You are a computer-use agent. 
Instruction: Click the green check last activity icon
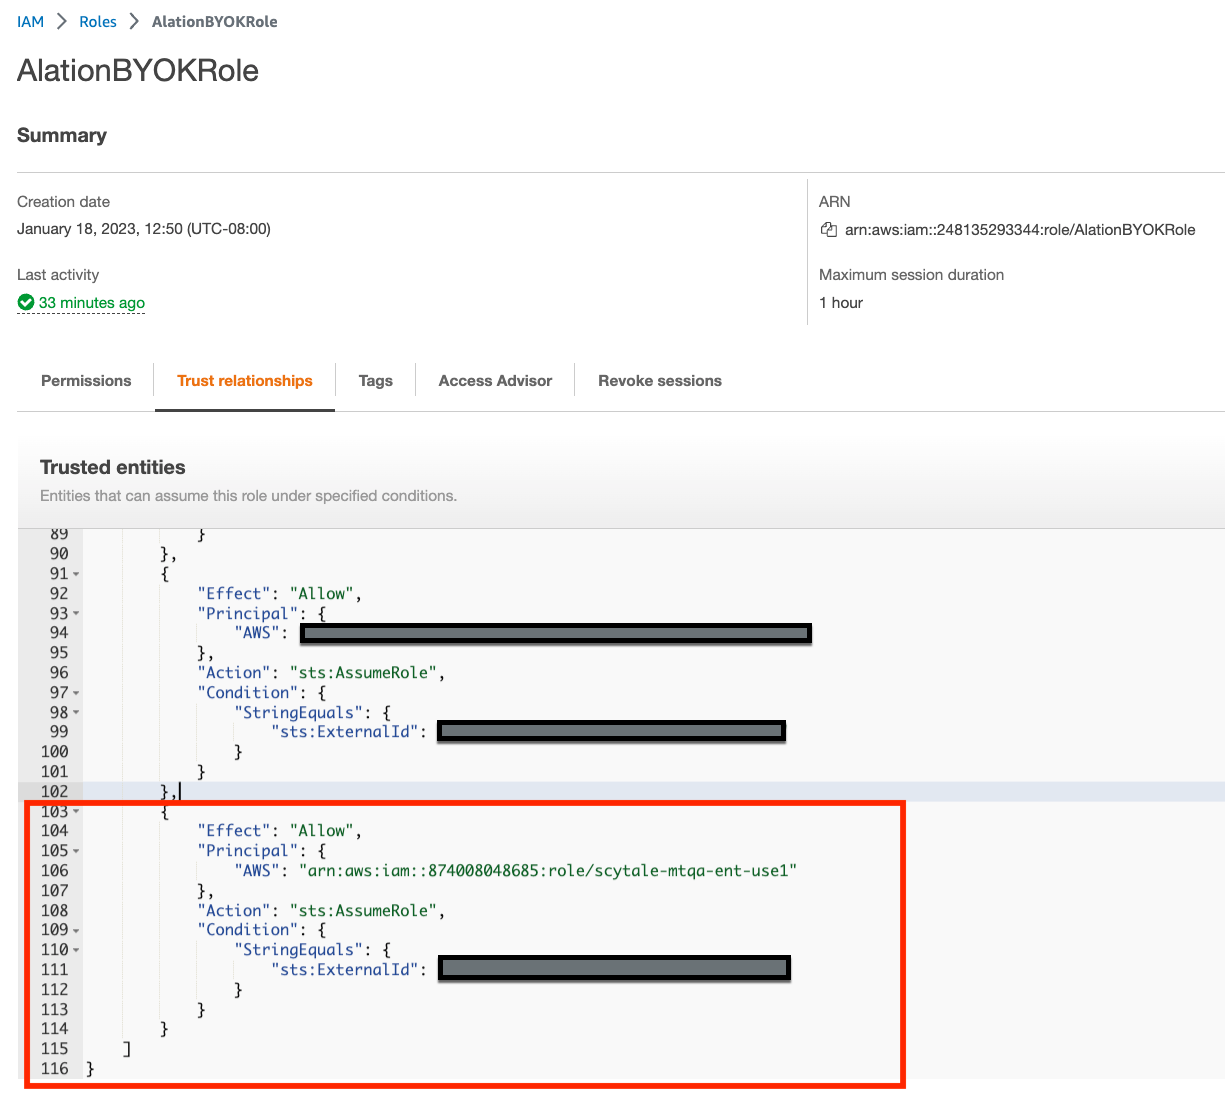26,302
